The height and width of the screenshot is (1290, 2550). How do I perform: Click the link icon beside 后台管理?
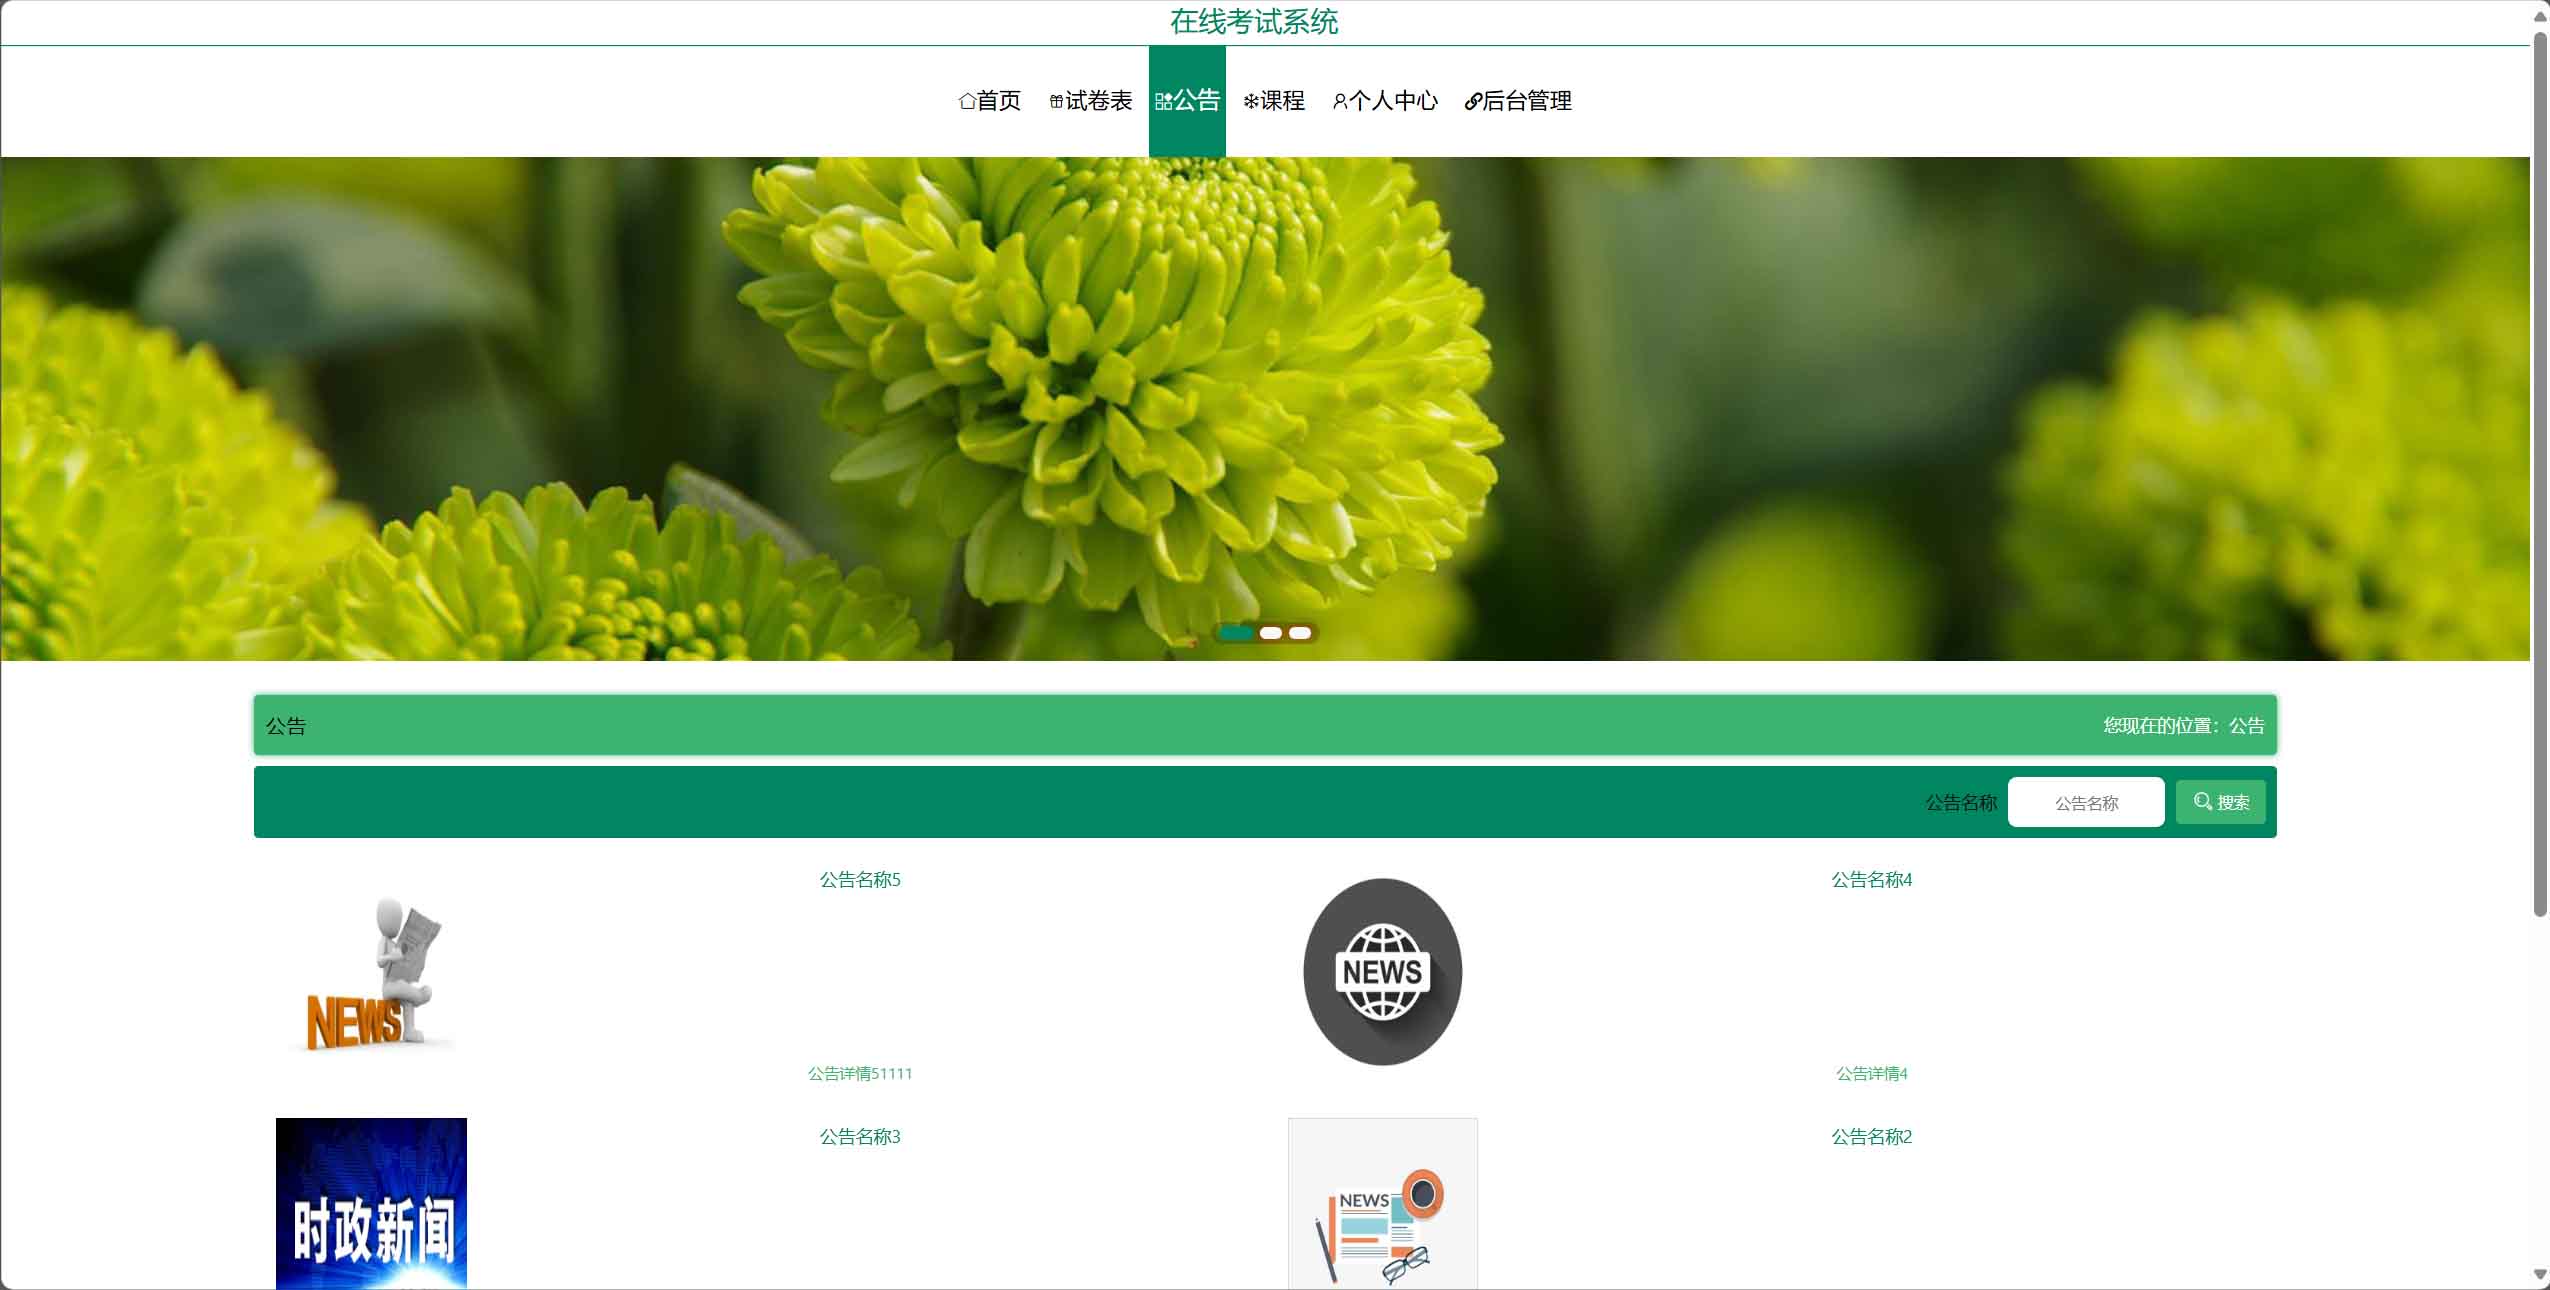pos(1472,101)
